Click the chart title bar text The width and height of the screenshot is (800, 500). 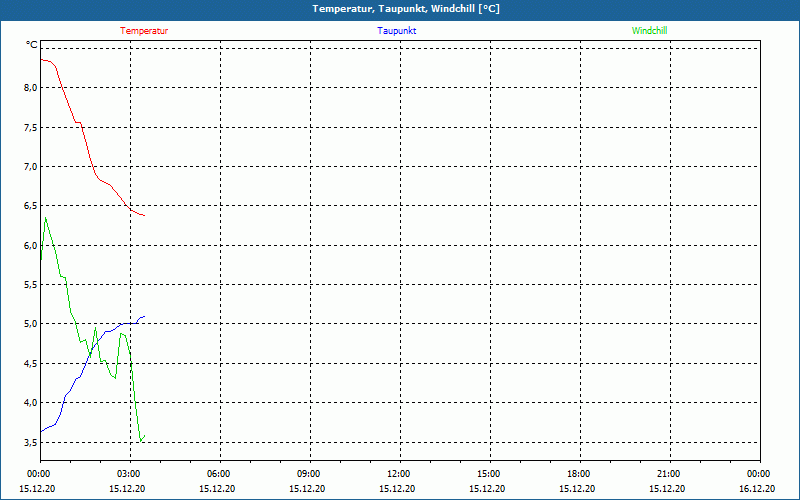[406, 9]
